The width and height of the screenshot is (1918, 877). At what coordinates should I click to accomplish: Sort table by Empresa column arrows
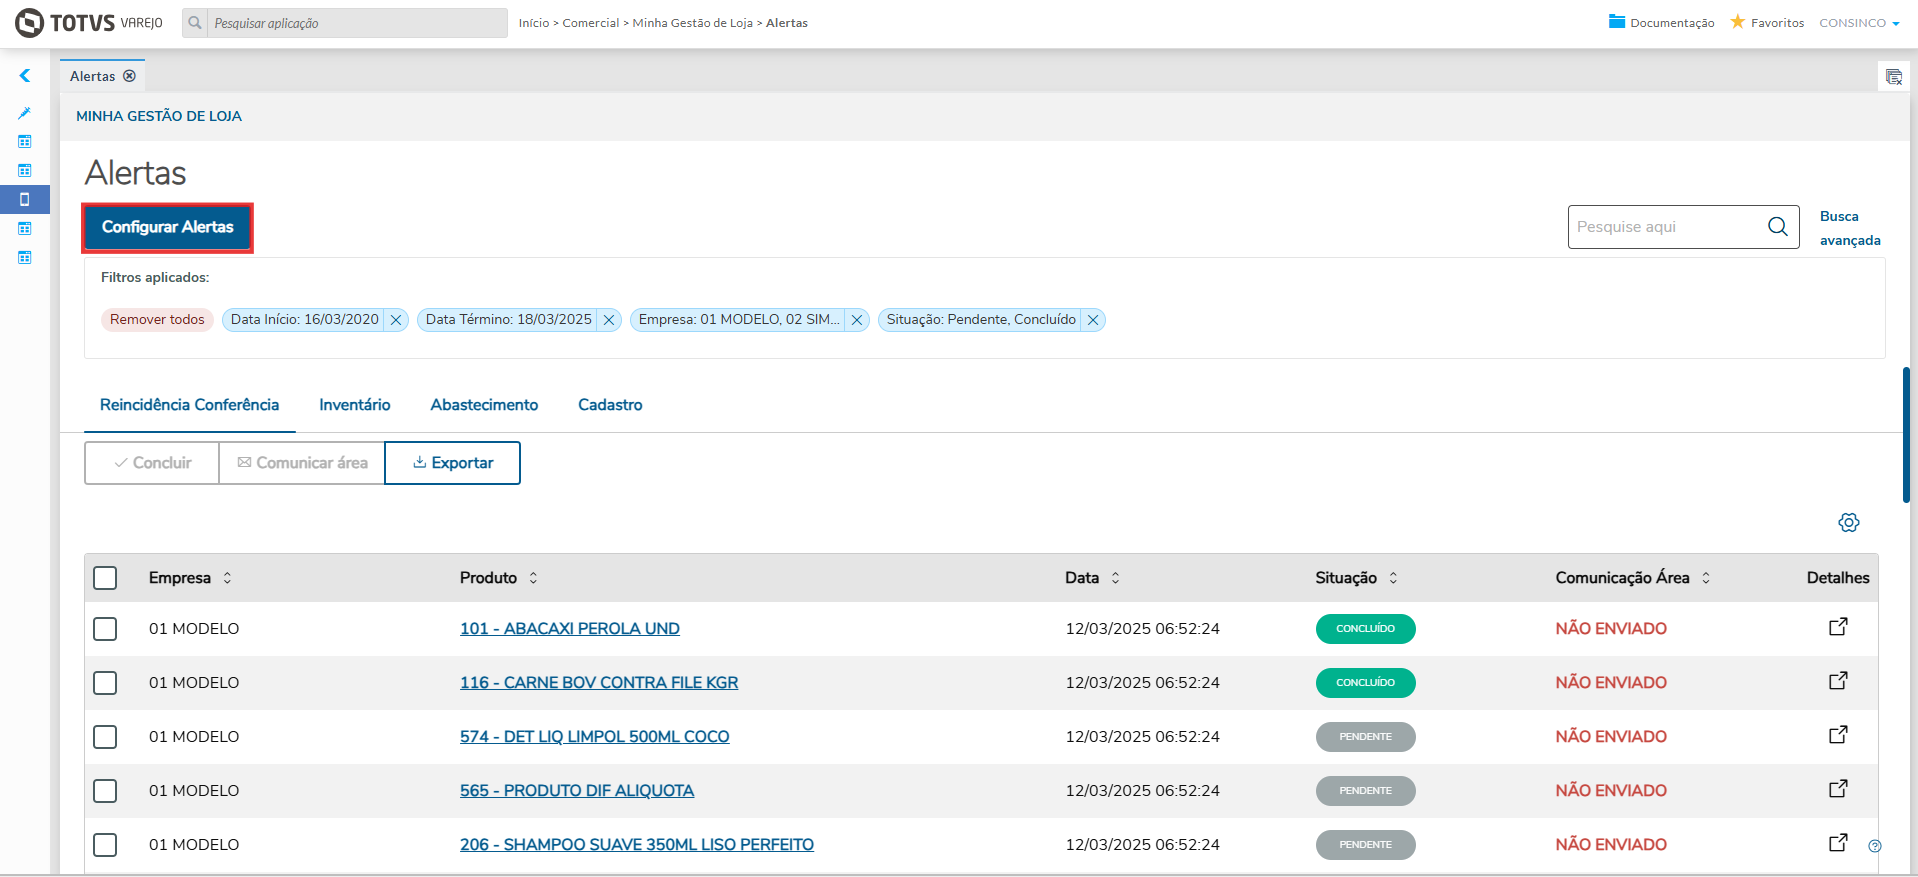point(227,578)
